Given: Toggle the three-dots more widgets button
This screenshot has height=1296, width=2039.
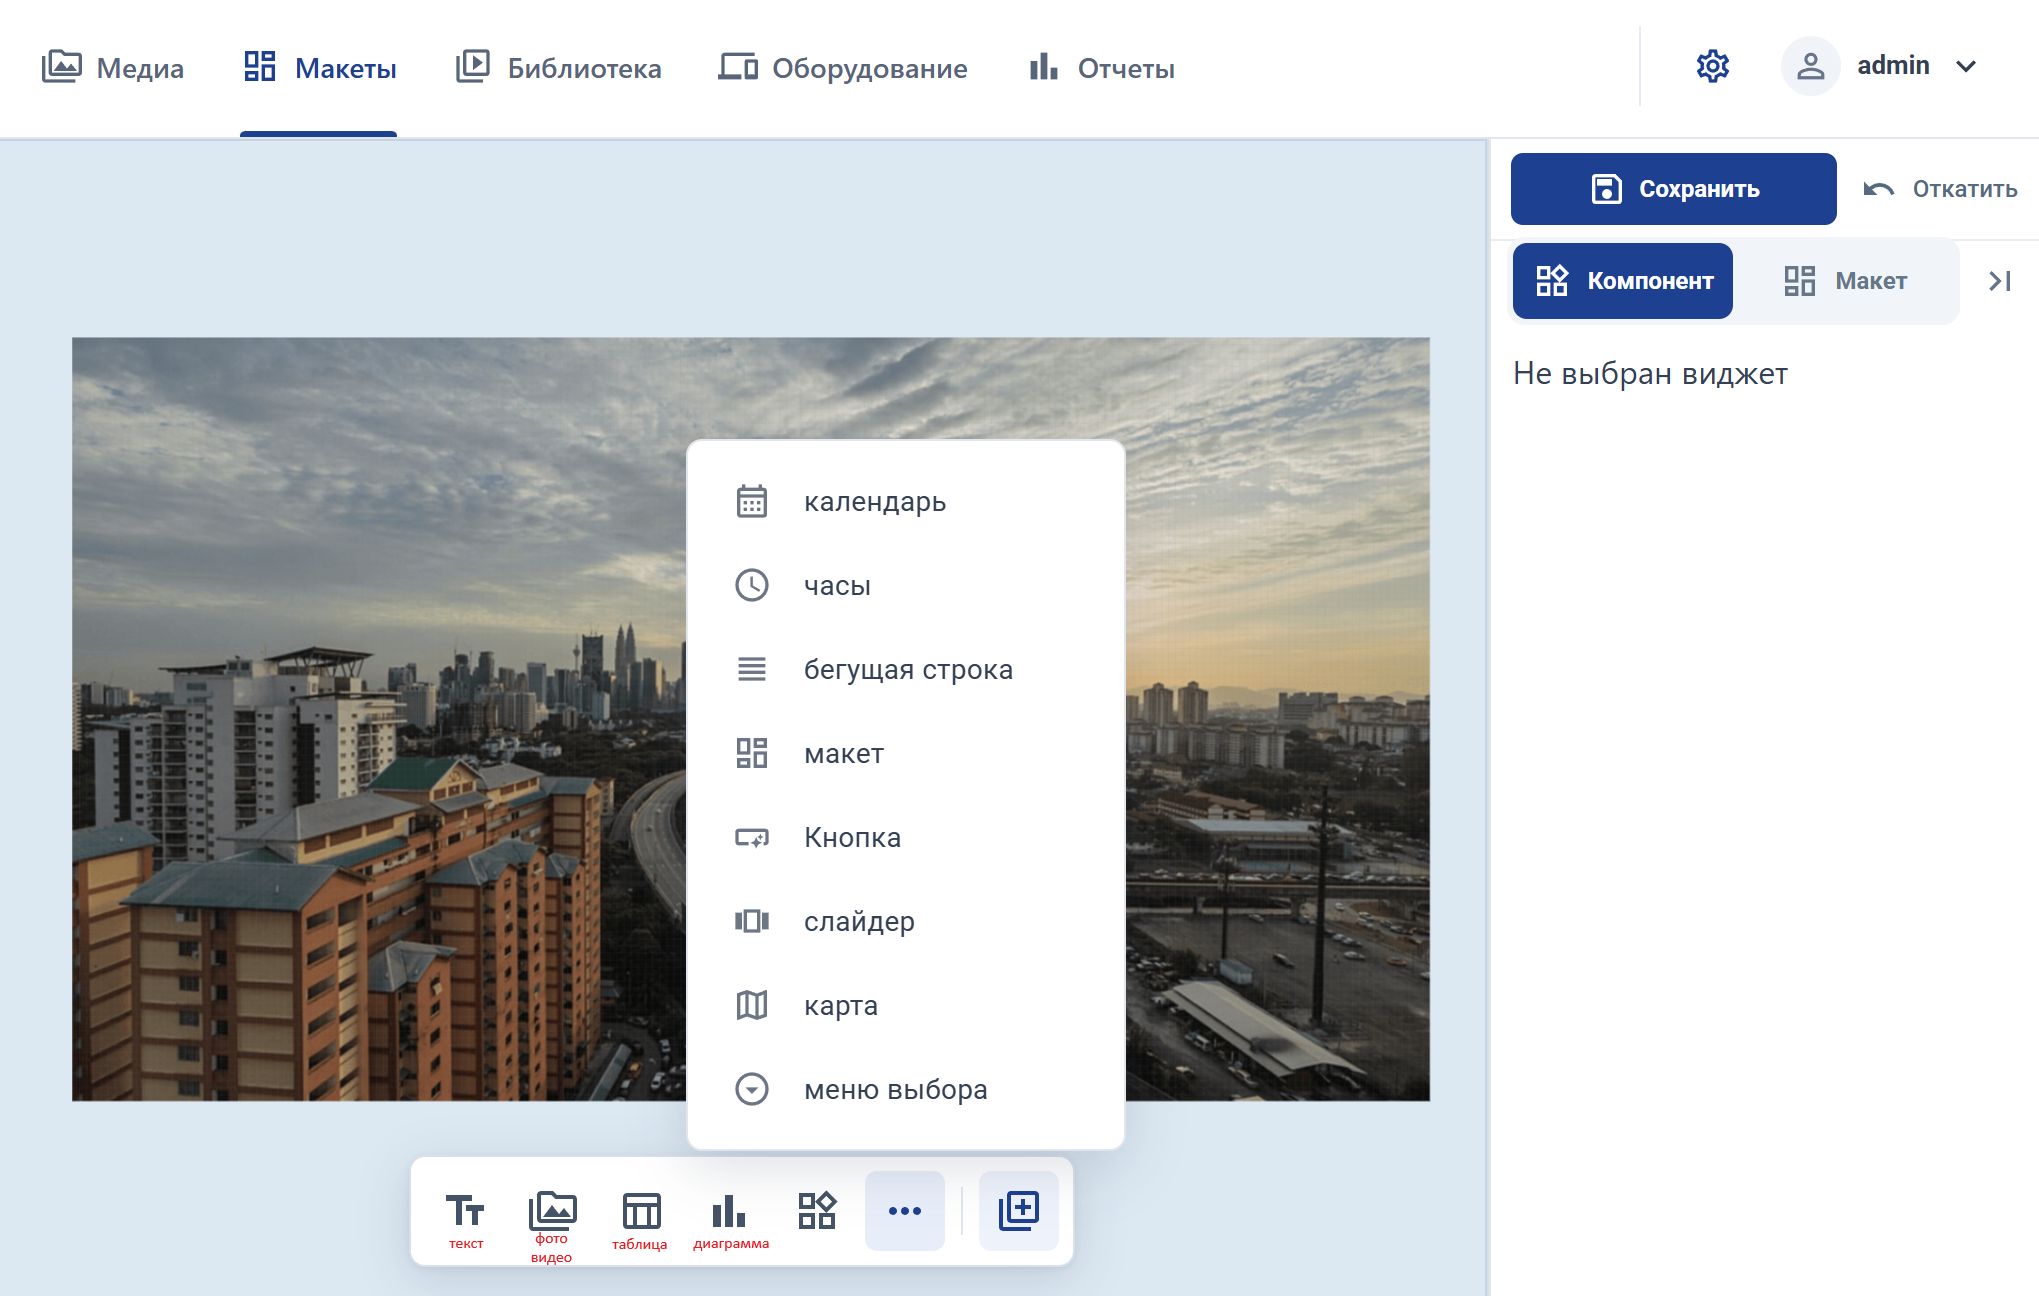Looking at the screenshot, I should tap(905, 1211).
